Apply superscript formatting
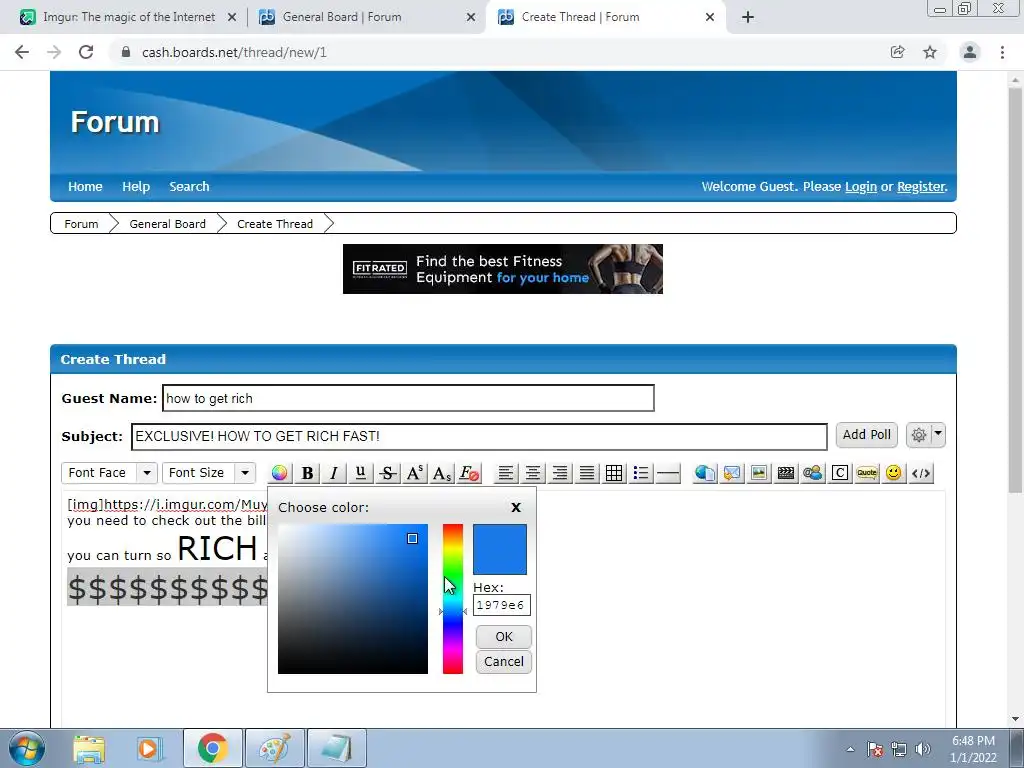This screenshot has height=768, width=1024. pyautogui.click(x=415, y=473)
